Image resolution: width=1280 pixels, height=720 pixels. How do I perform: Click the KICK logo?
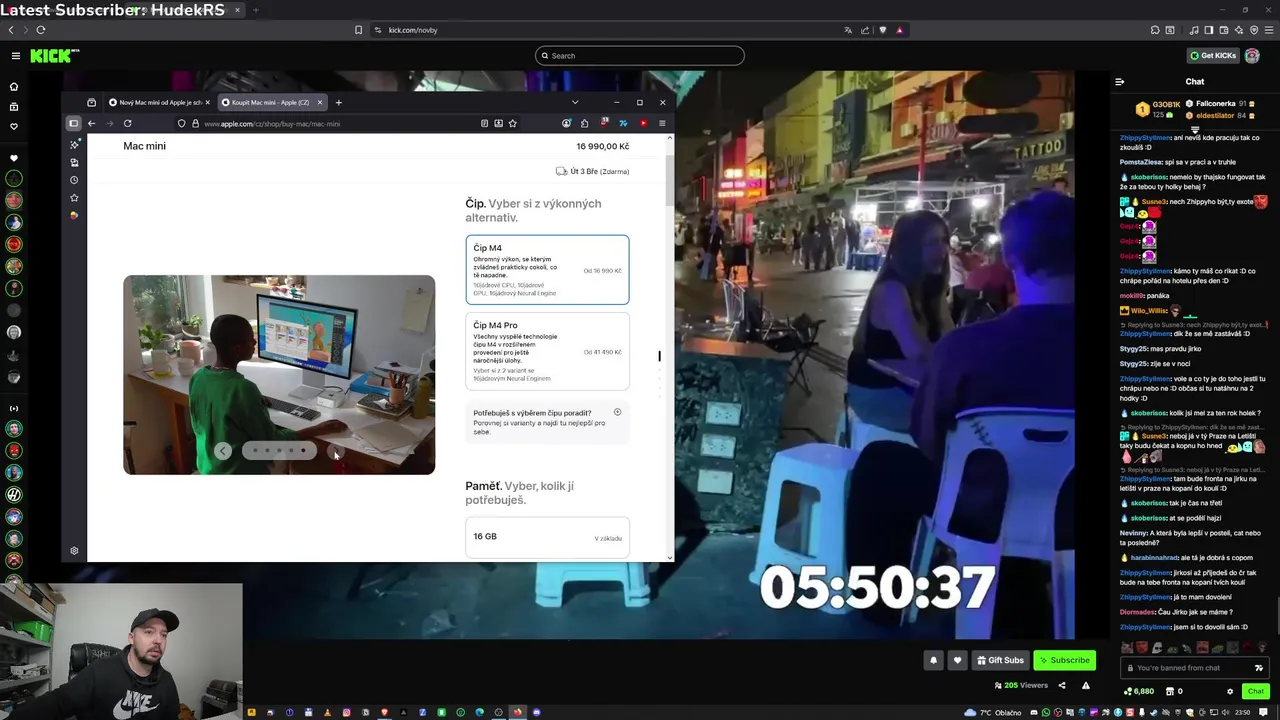tap(54, 56)
